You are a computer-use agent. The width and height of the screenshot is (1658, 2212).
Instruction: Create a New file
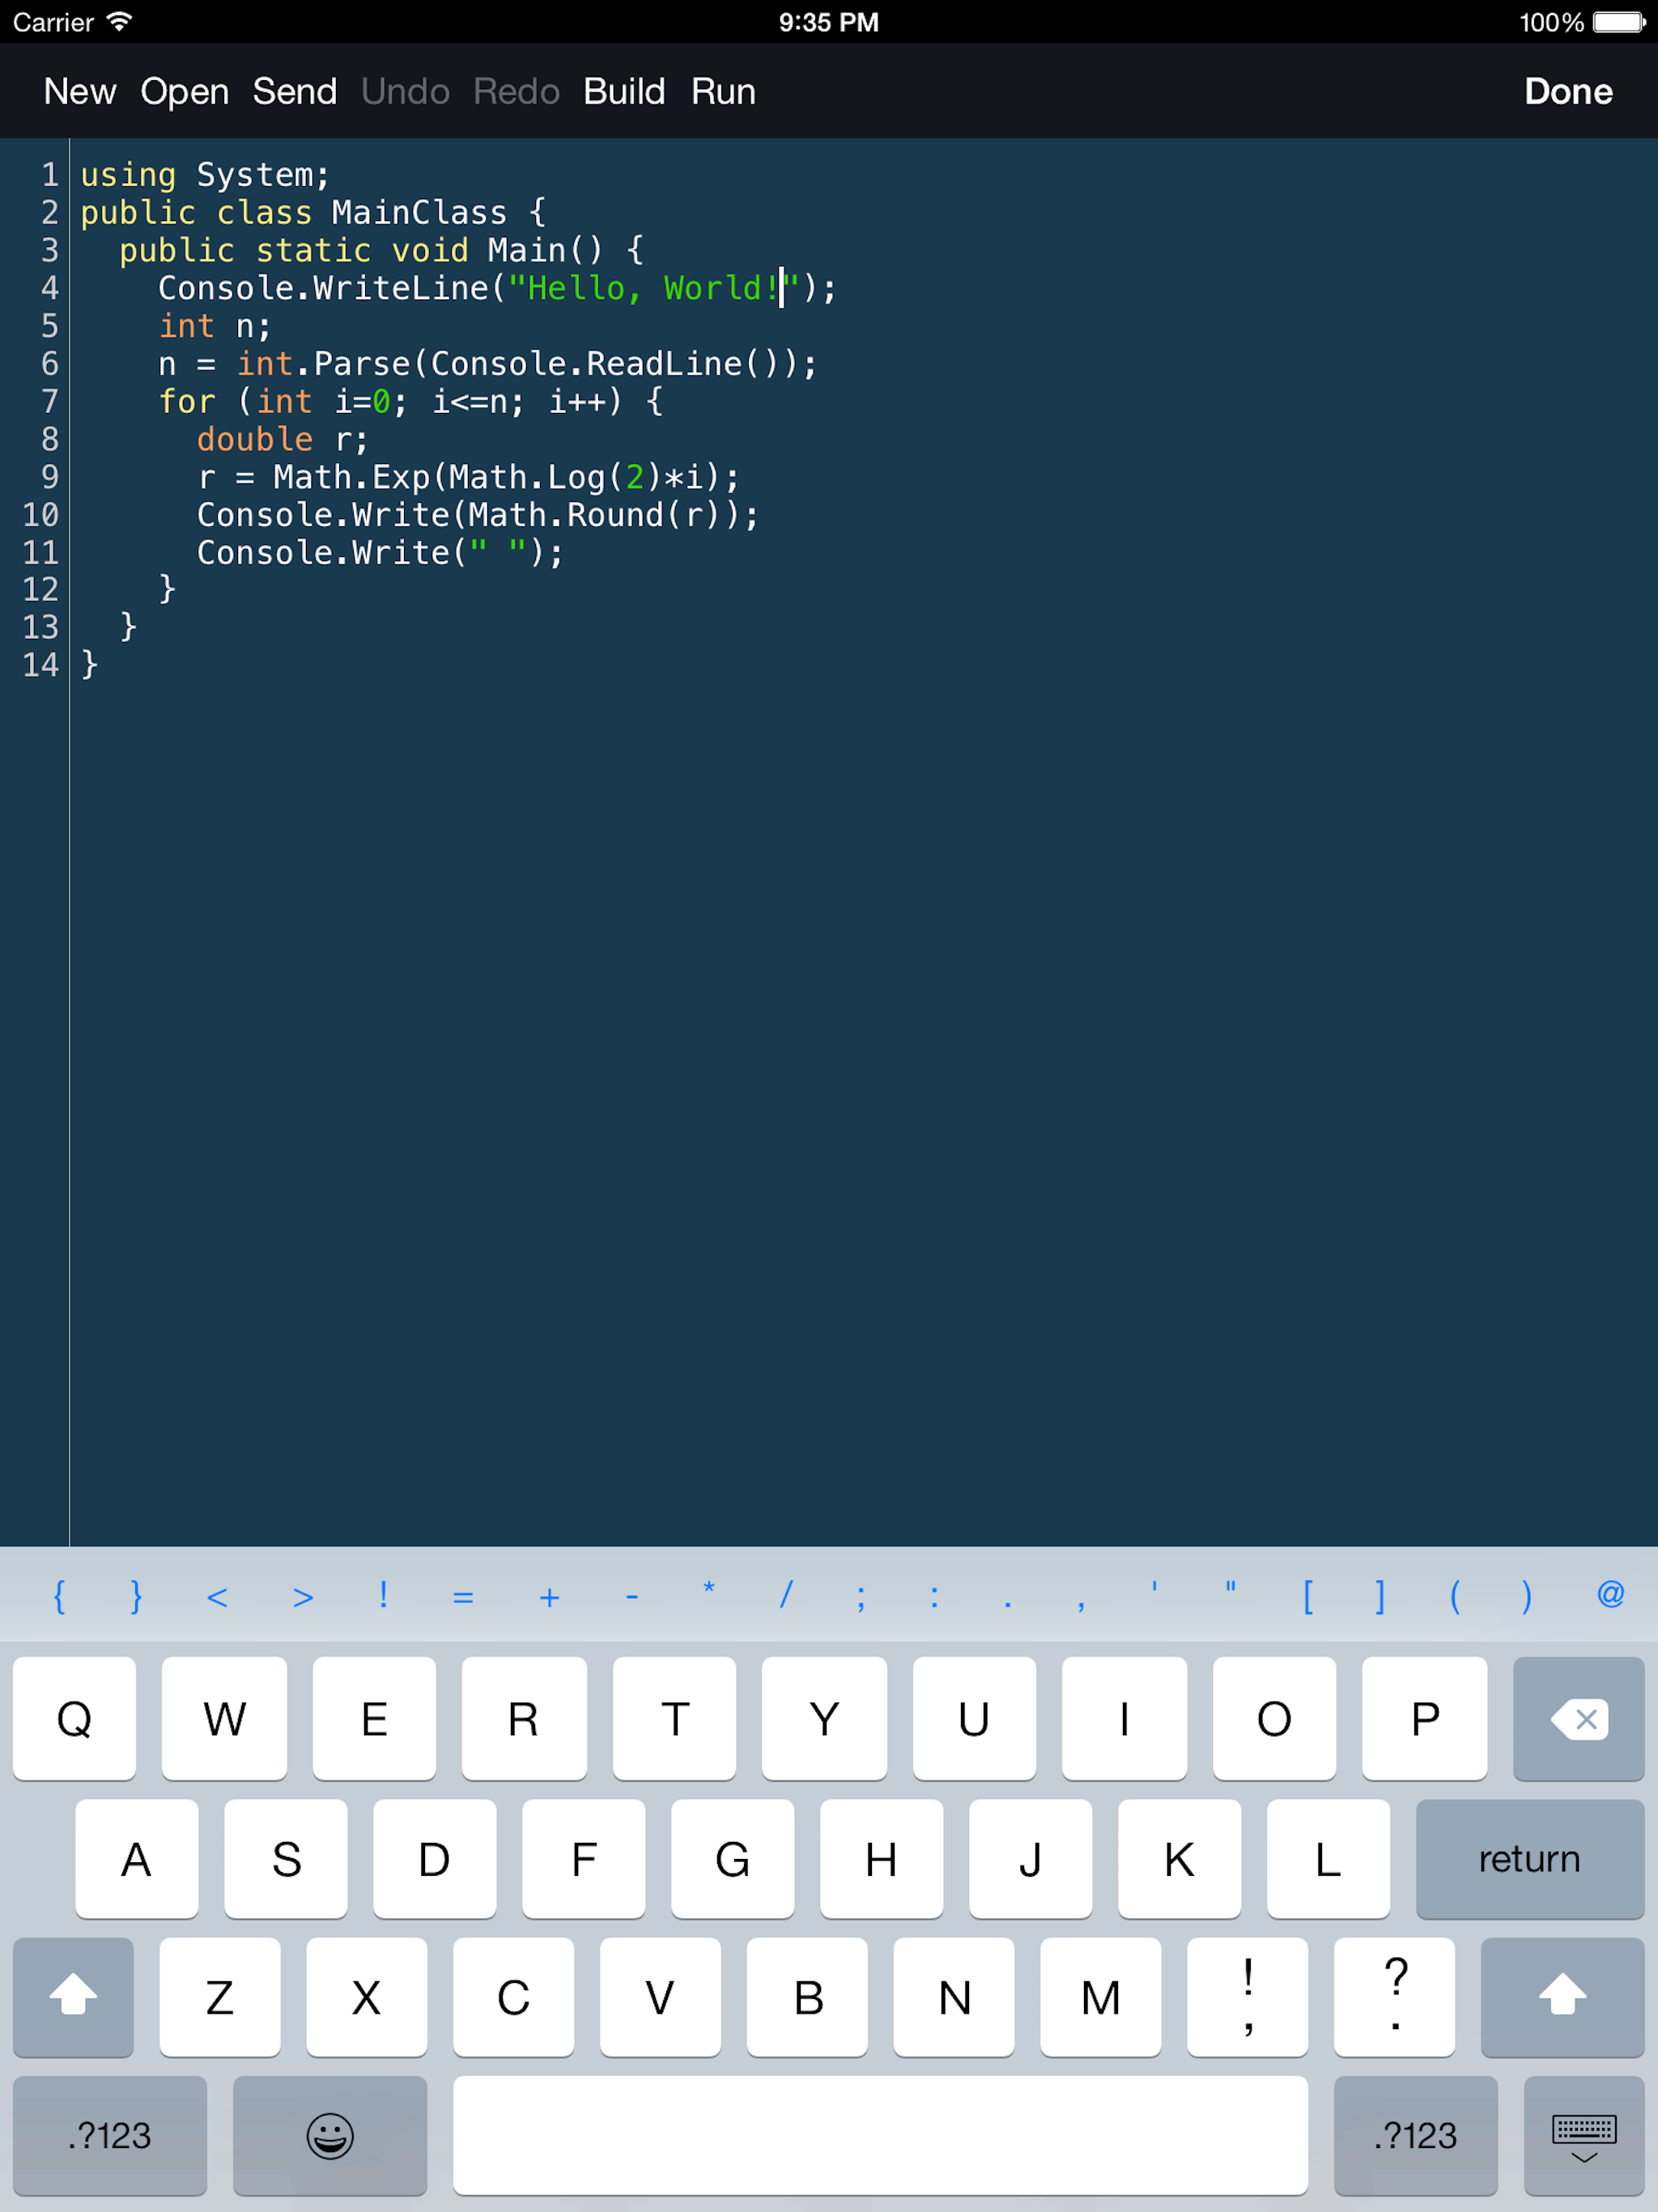(80, 92)
